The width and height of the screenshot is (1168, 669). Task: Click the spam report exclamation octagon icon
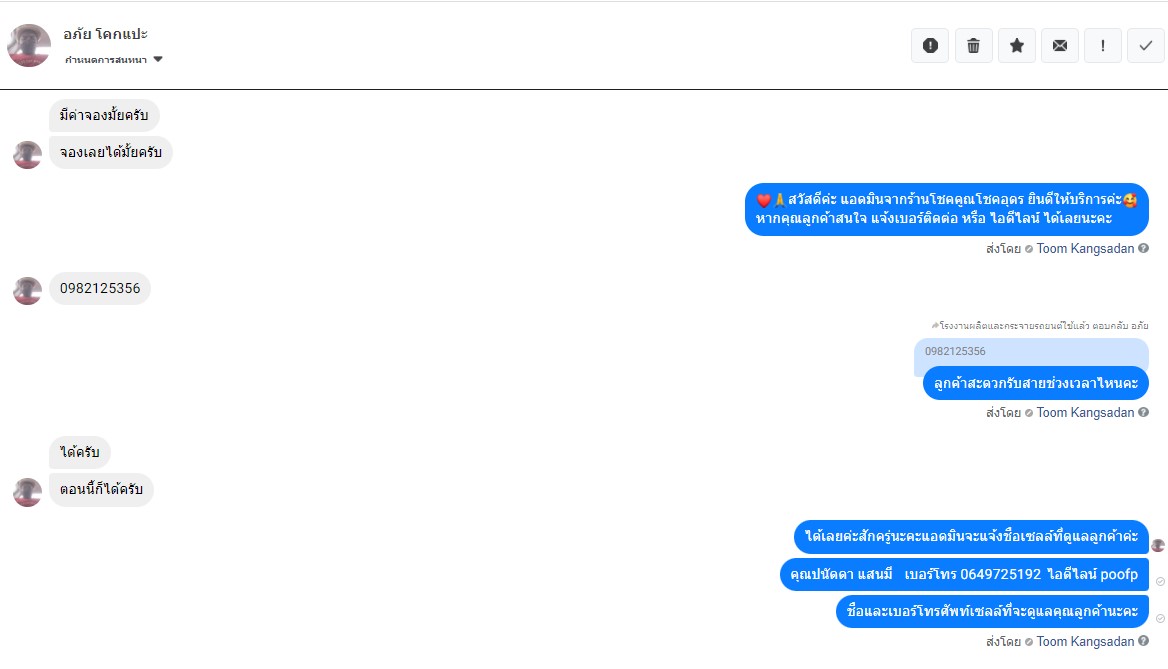(930, 45)
